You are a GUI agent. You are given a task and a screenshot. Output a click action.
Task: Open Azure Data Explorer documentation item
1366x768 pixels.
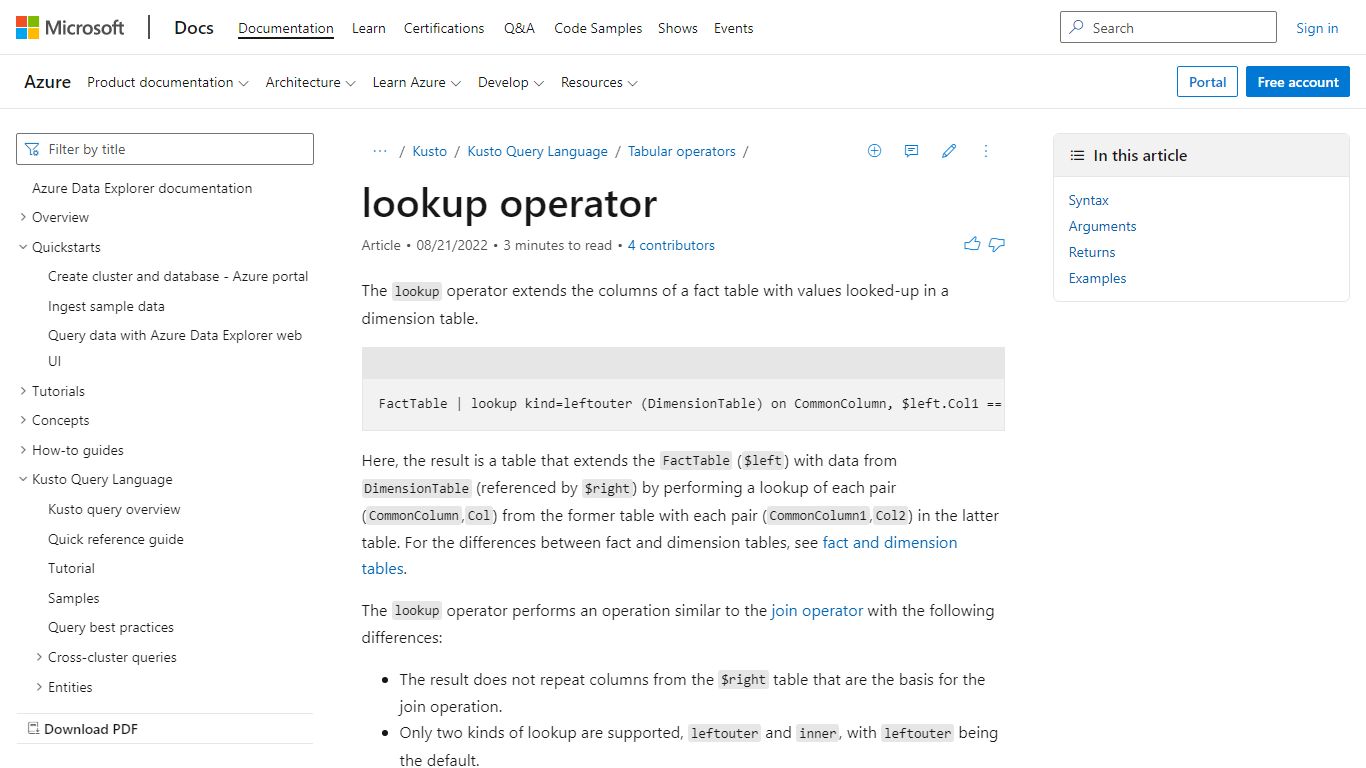point(142,188)
